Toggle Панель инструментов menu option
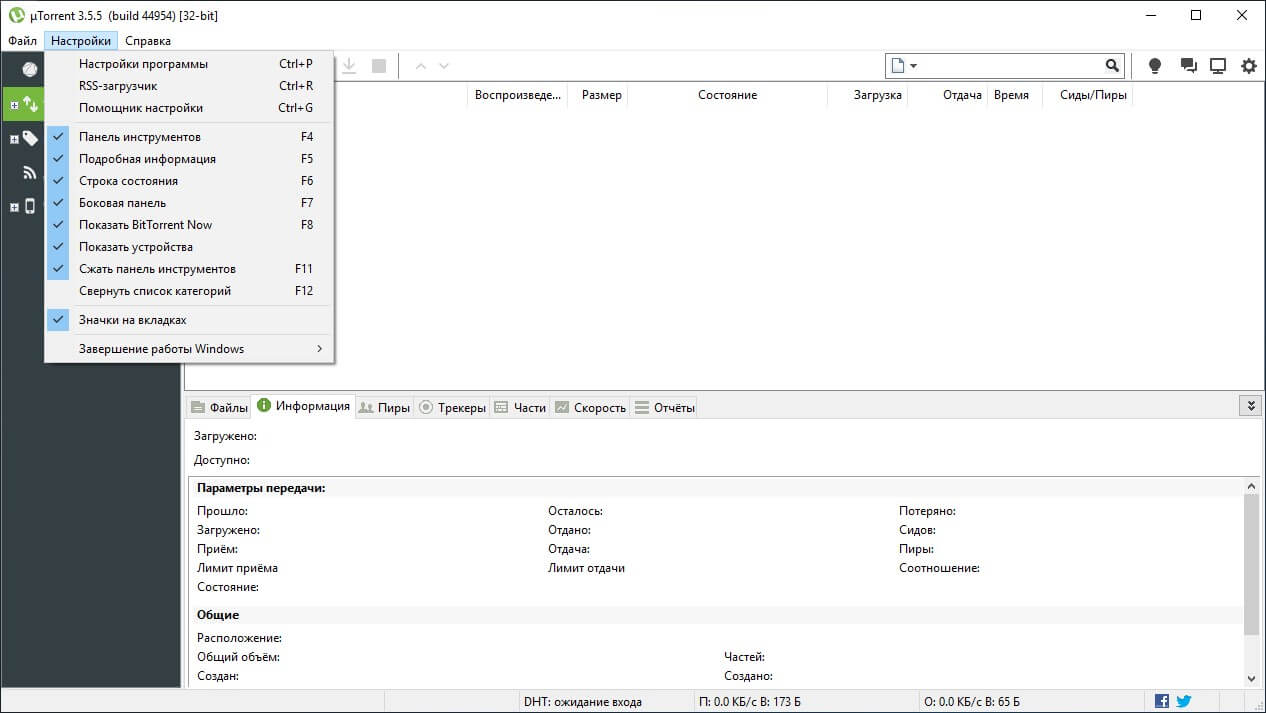Image resolution: width=1266 pixels, height=713 pixels. pos(189,137)
